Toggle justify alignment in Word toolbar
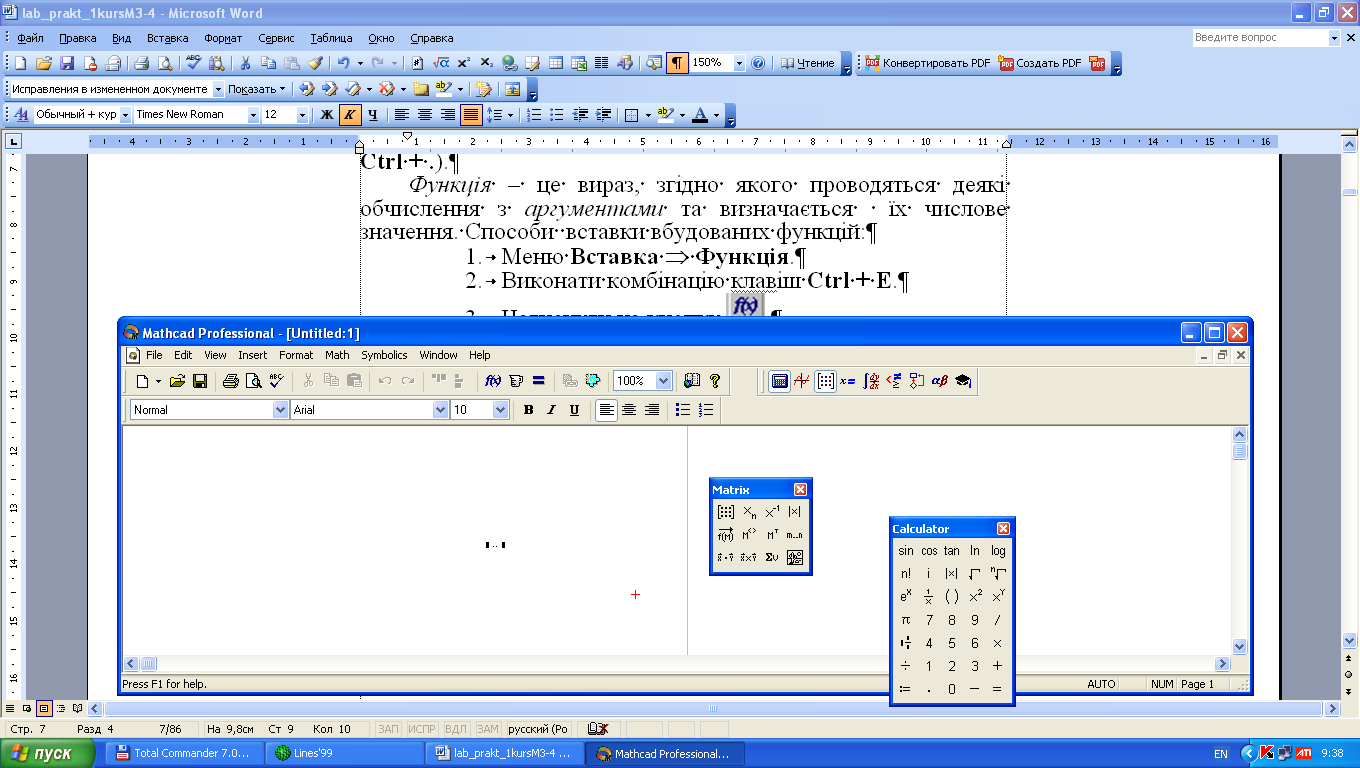The image size is (1360, 768). point(471,115)
